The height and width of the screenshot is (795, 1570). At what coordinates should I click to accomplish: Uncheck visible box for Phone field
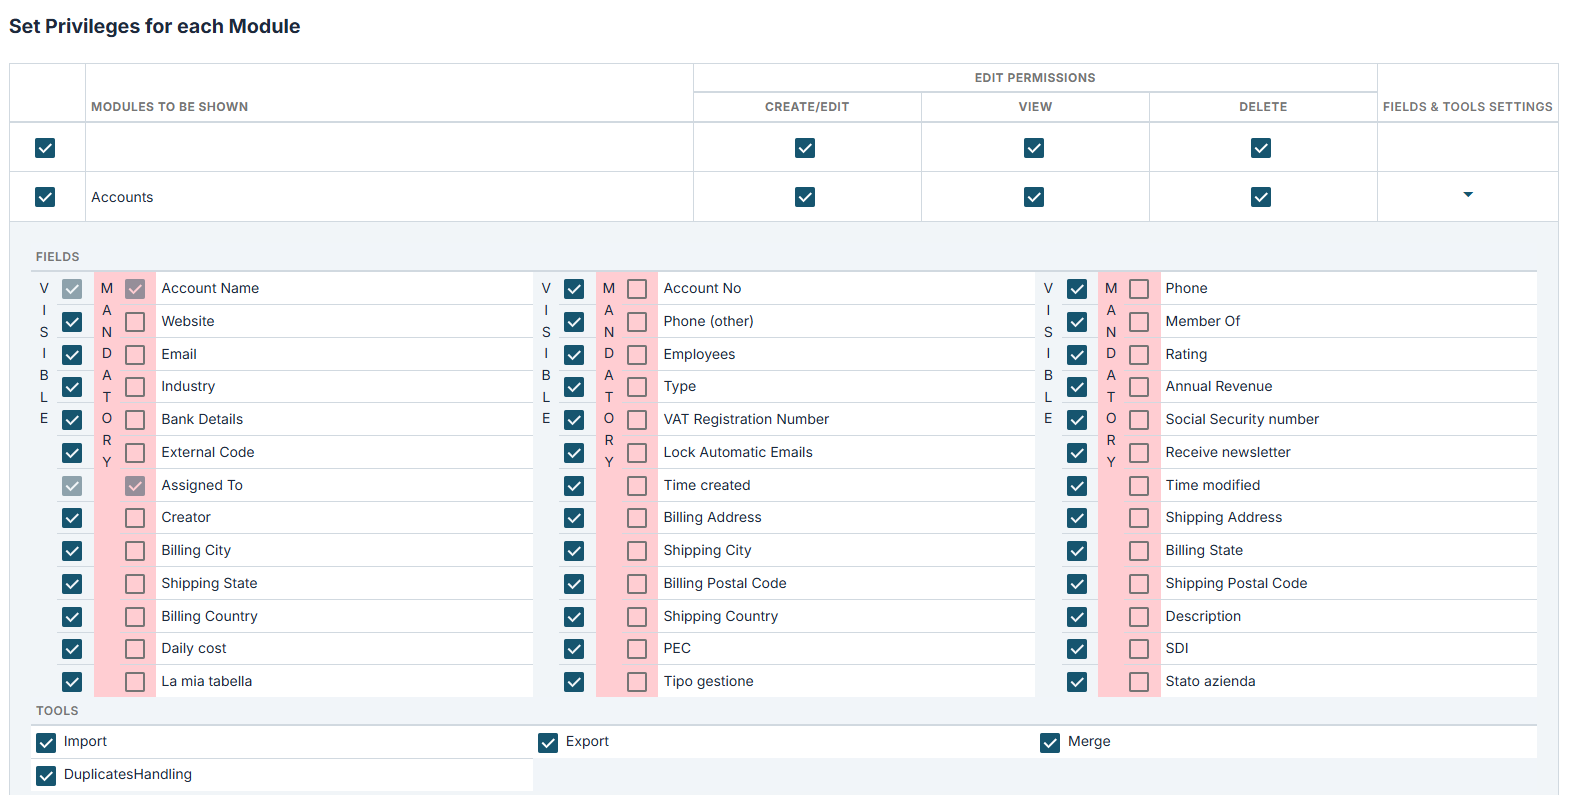1077,289
